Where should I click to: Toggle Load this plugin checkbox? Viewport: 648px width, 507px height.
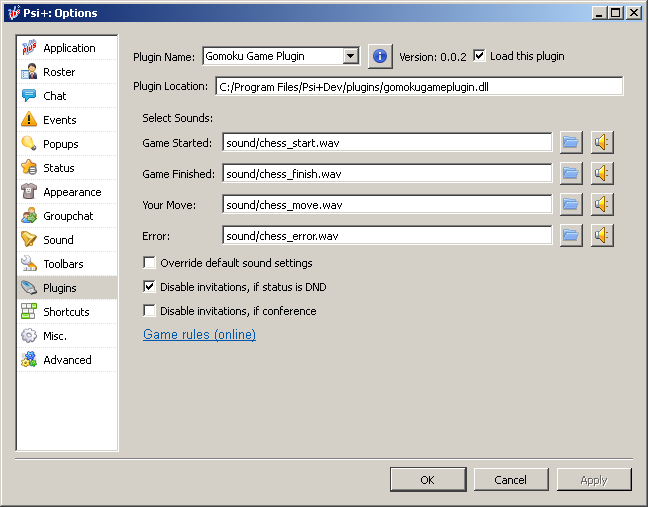click(480, 56)
